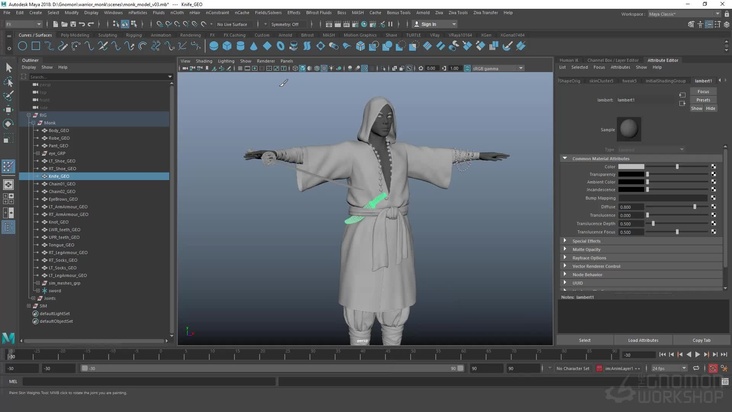The width and height of the screenshot is (732, 412).
Task: Click the Focus button in Attribute Editor
Action: (703, 91)
